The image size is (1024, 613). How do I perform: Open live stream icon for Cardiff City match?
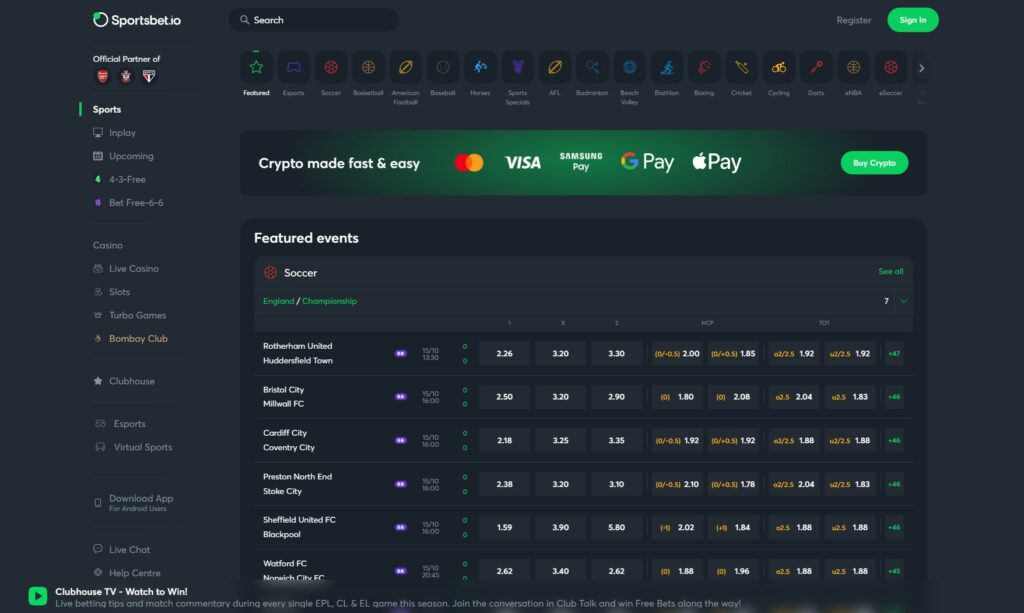[401, 440]
